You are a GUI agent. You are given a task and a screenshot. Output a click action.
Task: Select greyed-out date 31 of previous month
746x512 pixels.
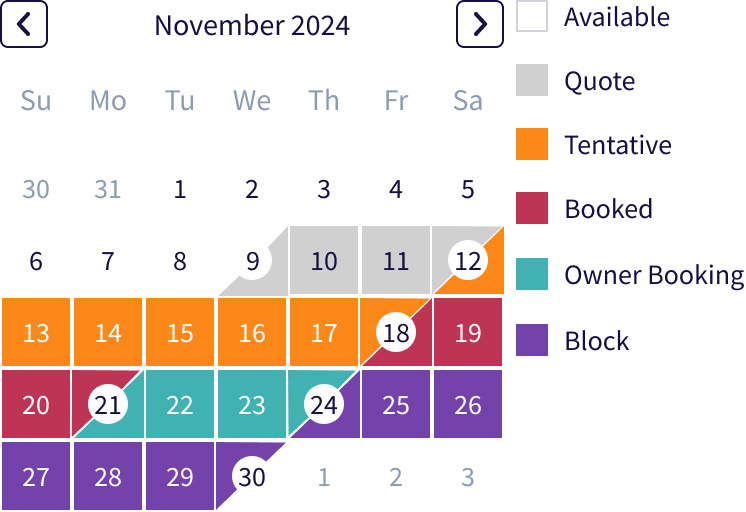pos(108,189)
